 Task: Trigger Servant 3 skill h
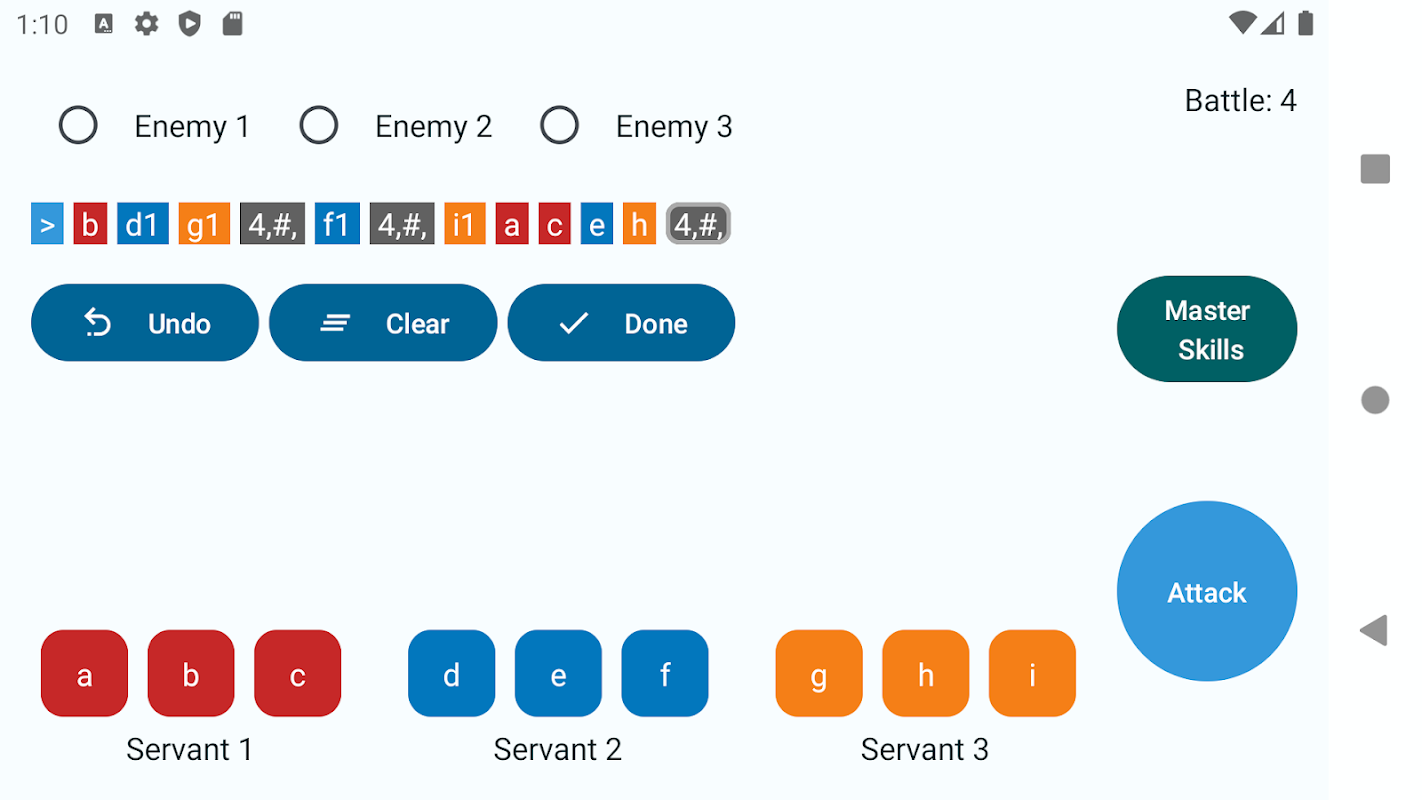926,673
